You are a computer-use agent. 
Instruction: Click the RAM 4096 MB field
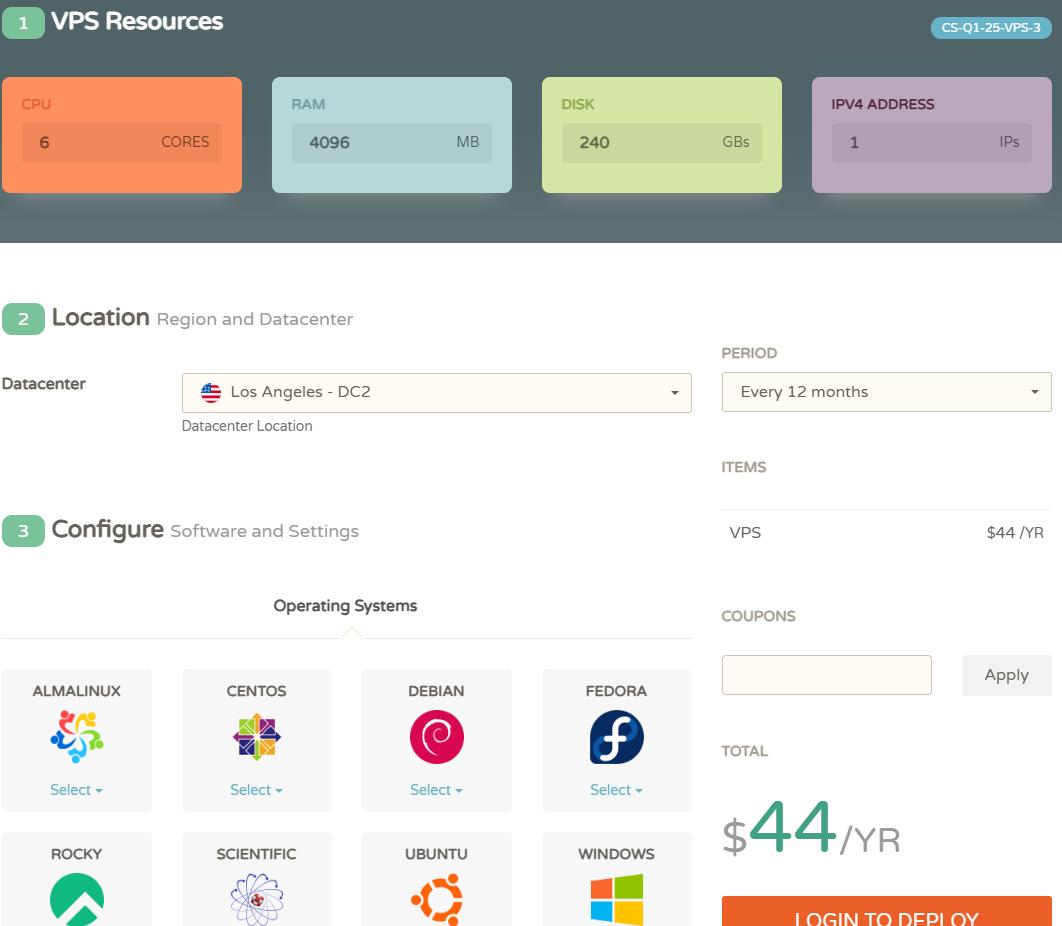click(392, 142)
